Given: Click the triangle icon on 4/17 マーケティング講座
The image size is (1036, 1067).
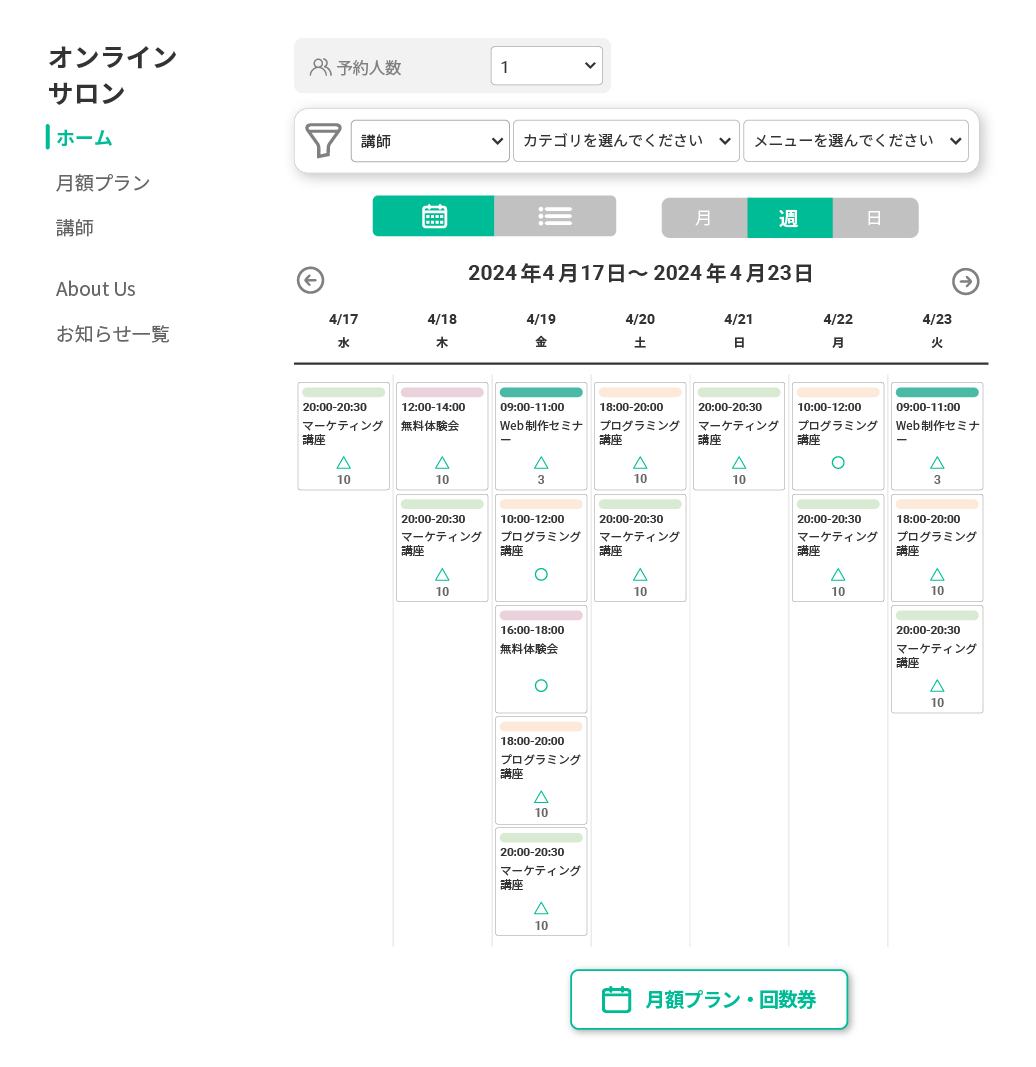Looking at the screenshot, I should pyautogui.click(x=344, y=463).
